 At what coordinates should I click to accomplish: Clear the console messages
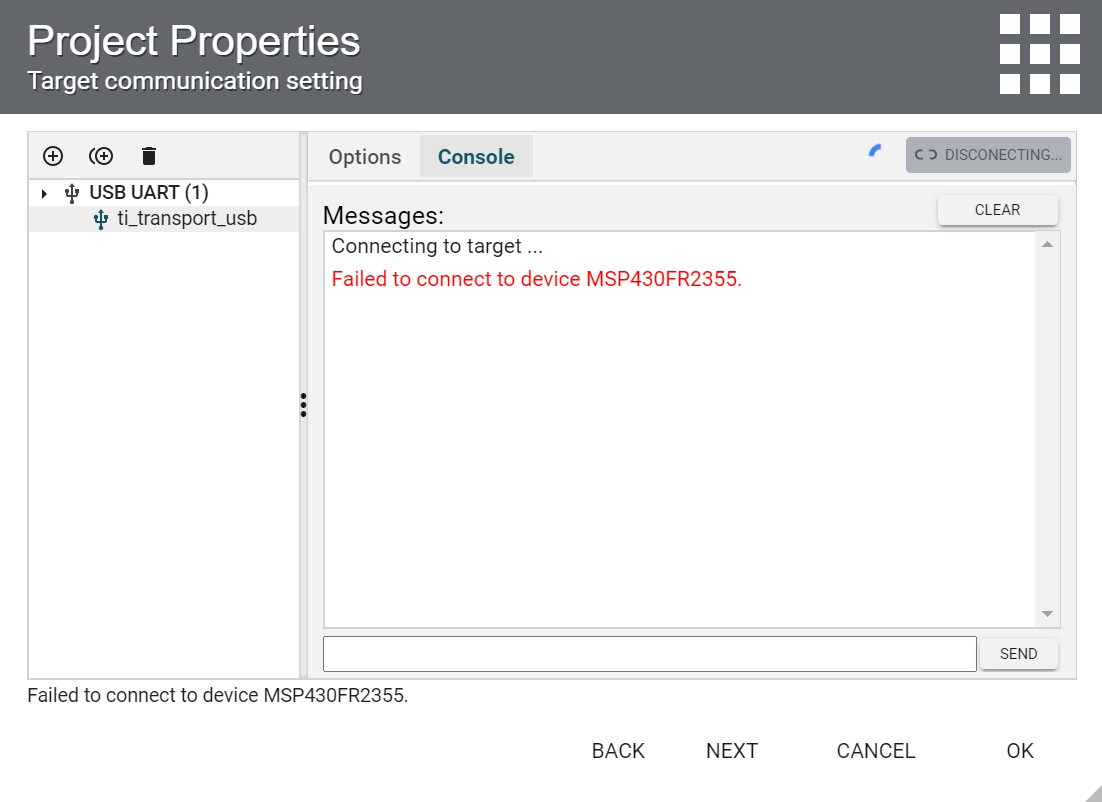pyautogui.click(x=997, y=210)
